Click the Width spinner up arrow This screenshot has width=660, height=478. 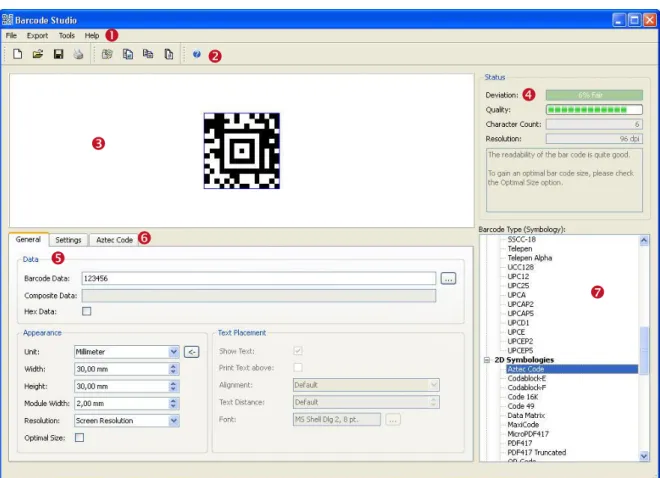[173, 366]
